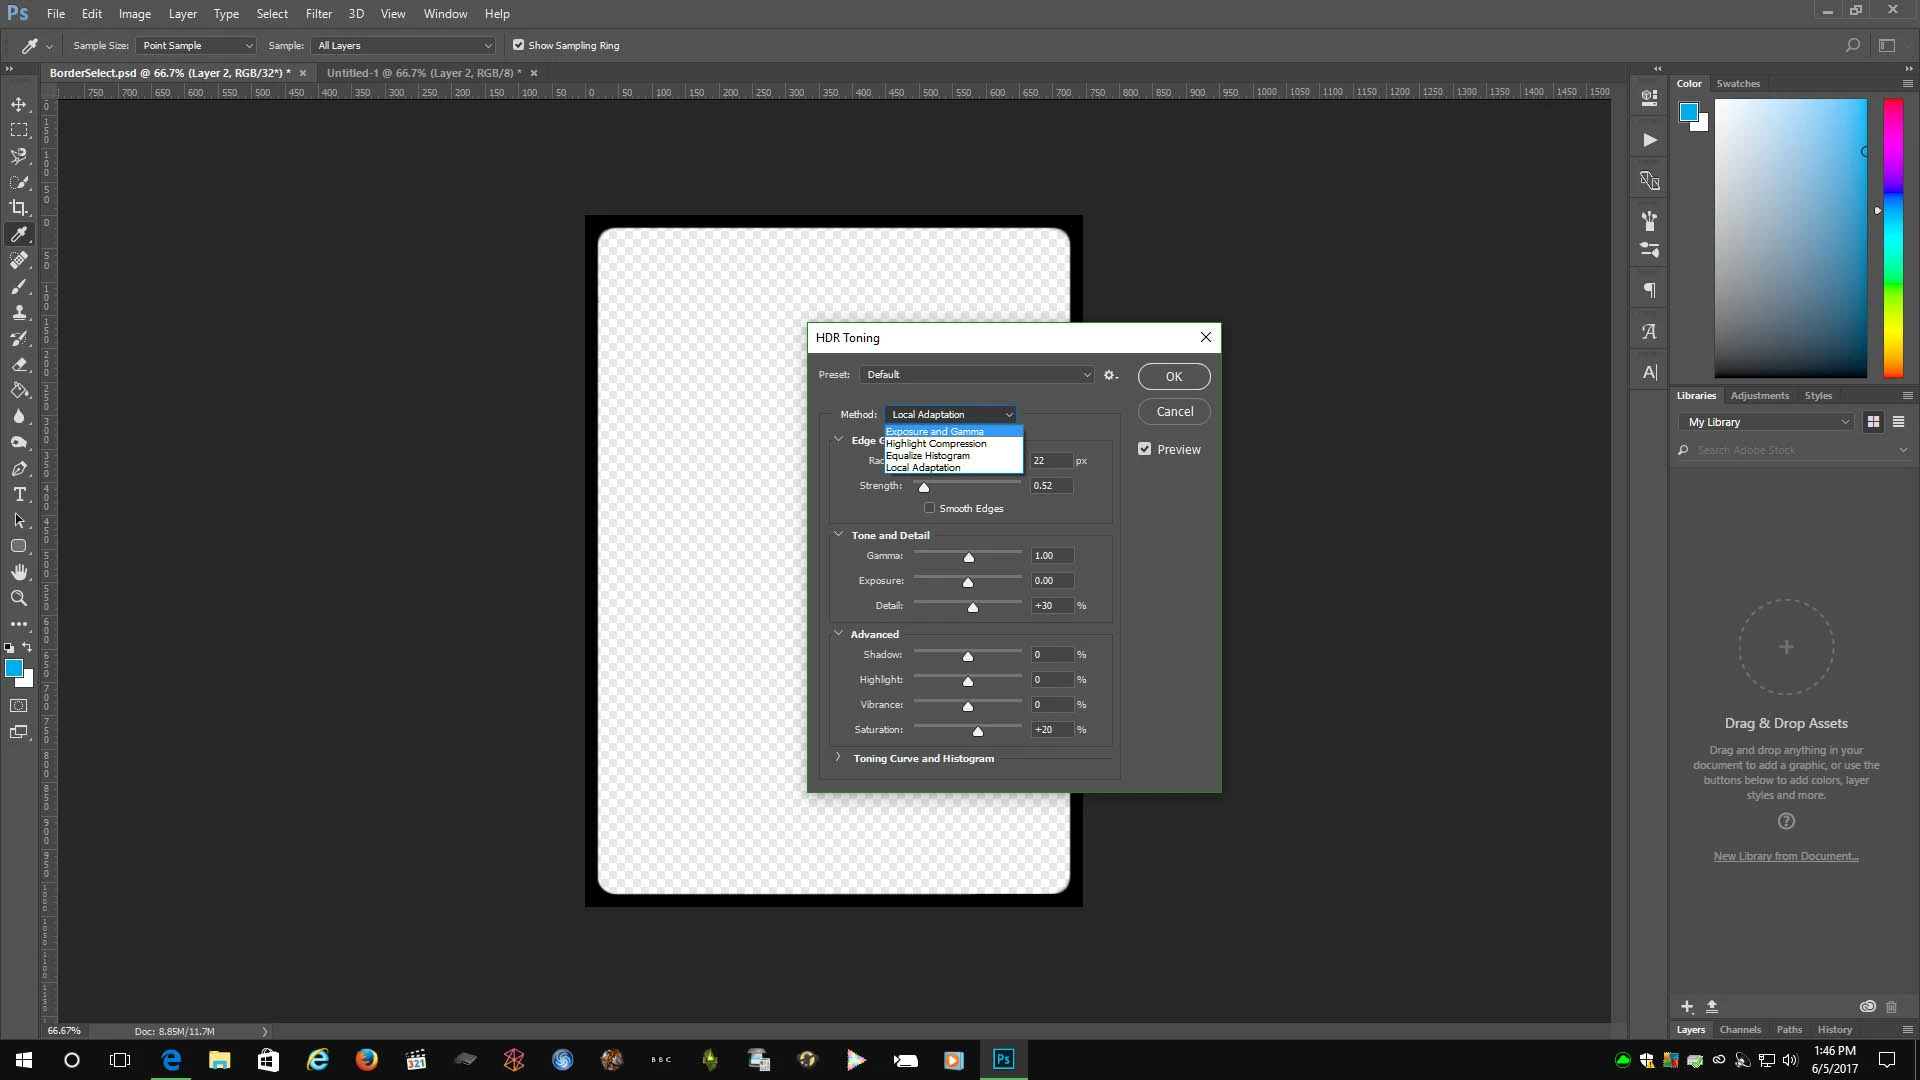Open the Paragraph panel icon
The image size is (1920, 1080).
tap(1649, 291)
